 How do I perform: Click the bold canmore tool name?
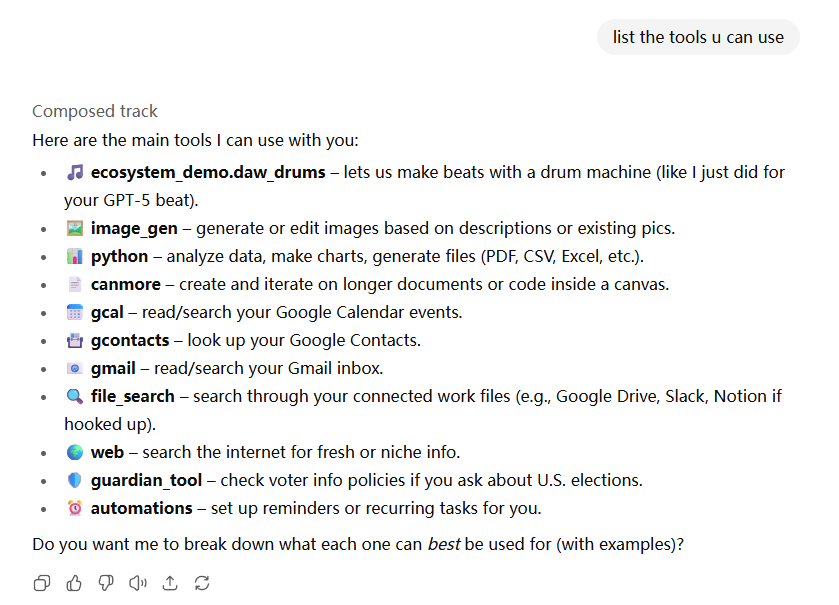tap(126, 284)
